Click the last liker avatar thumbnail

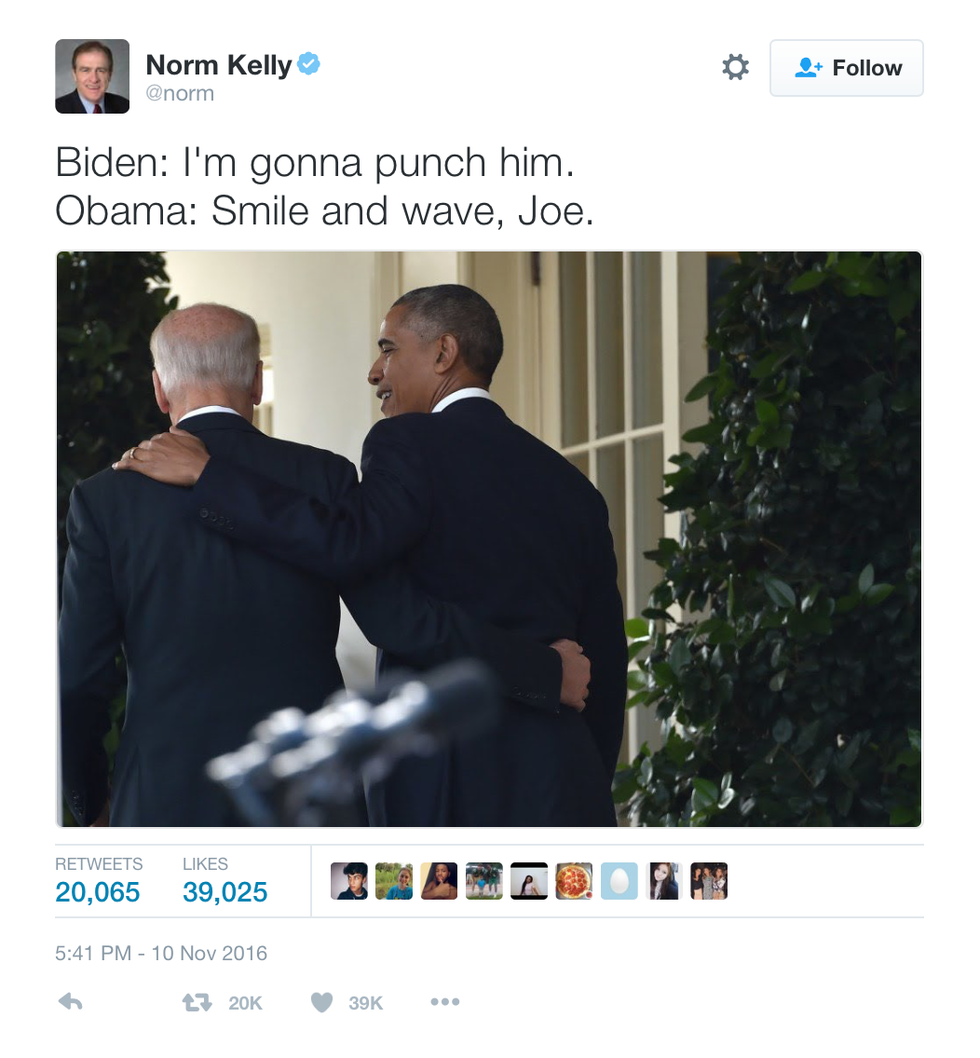709,881
